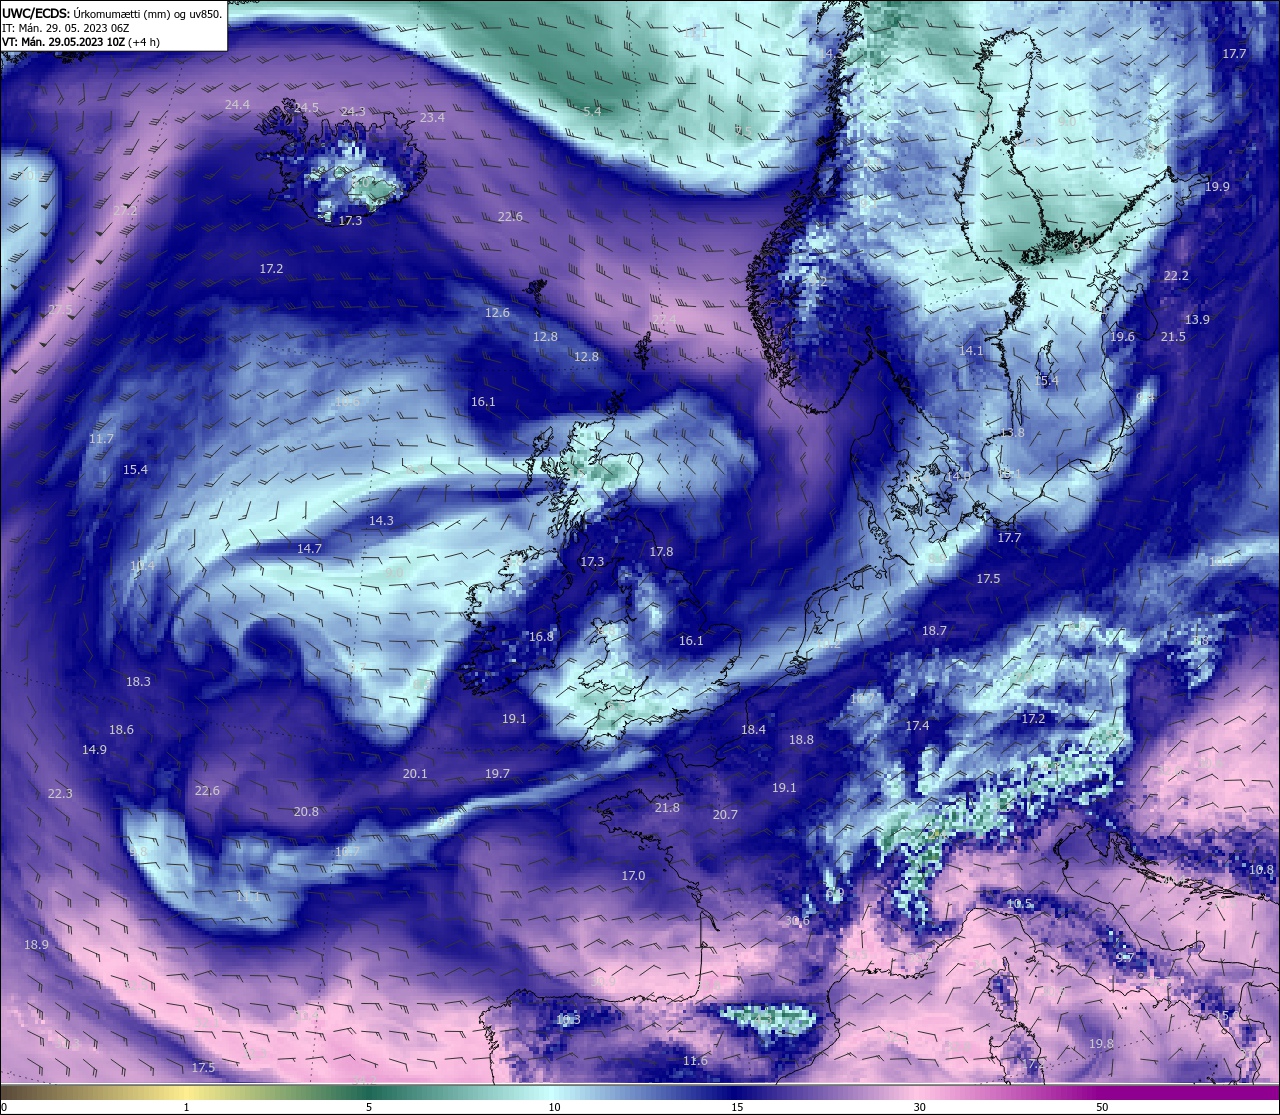This screenshot has height=1115, width=1280.
Task: Click the 10.5 value over northern Italy
Action: [x=1019, y=904]
